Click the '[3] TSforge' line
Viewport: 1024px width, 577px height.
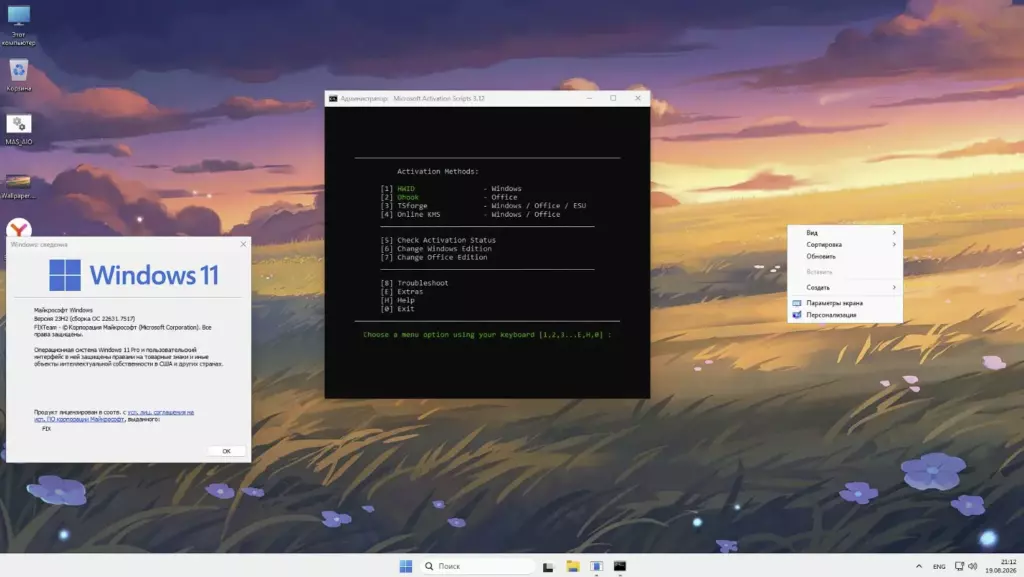pos(483,206)
